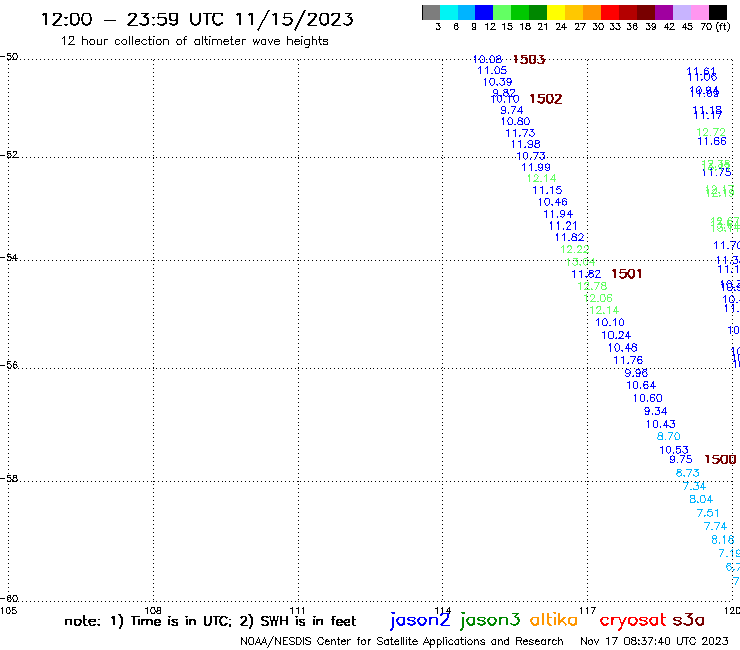Click the 11.15 wave height reading
Screen dimensions: 740x650
(547, 190)
